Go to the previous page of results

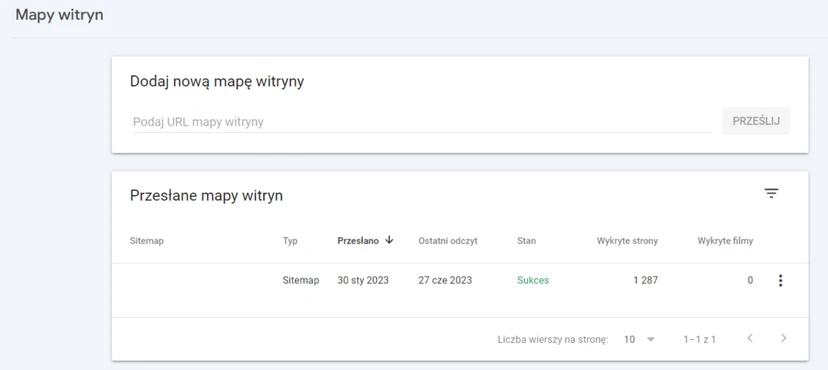[750, 338]
